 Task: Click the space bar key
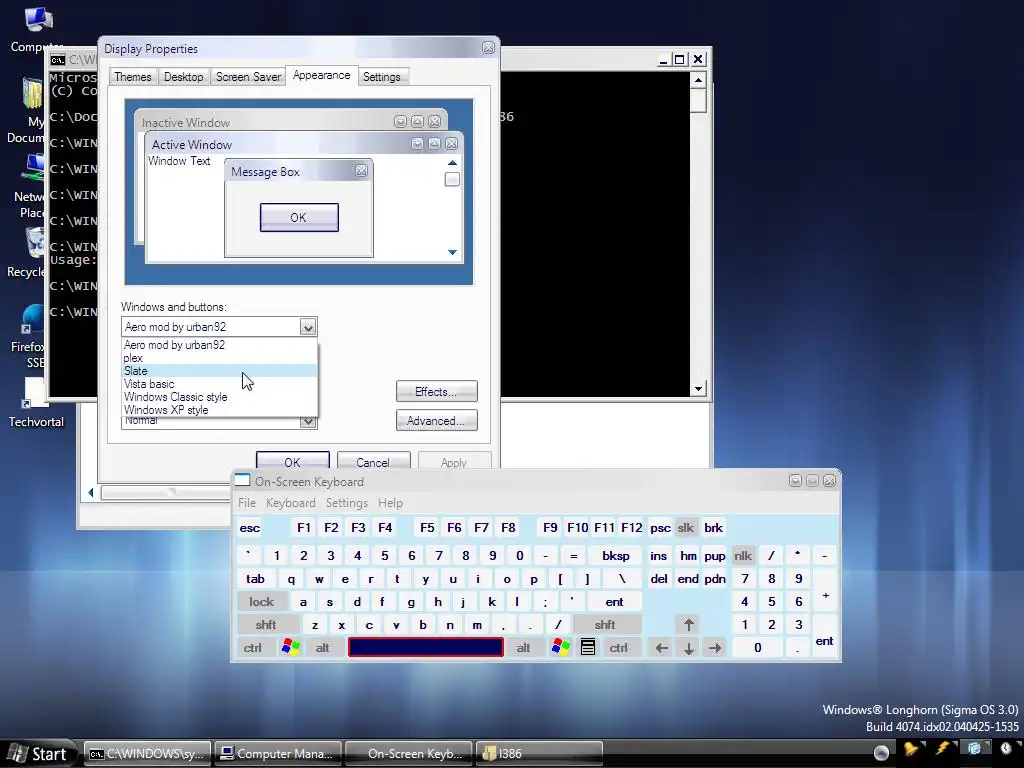coord(426,647)
